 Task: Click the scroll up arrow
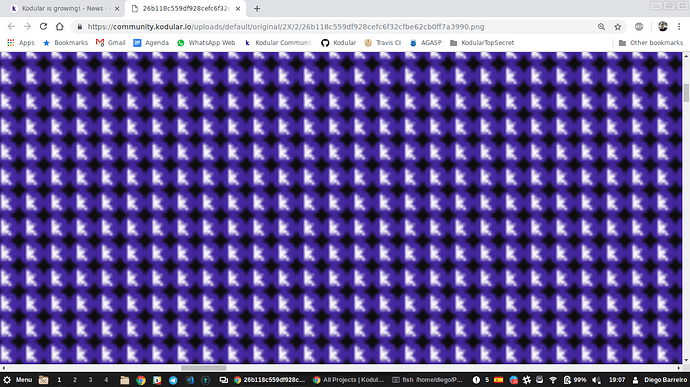(x=686, y=56)
